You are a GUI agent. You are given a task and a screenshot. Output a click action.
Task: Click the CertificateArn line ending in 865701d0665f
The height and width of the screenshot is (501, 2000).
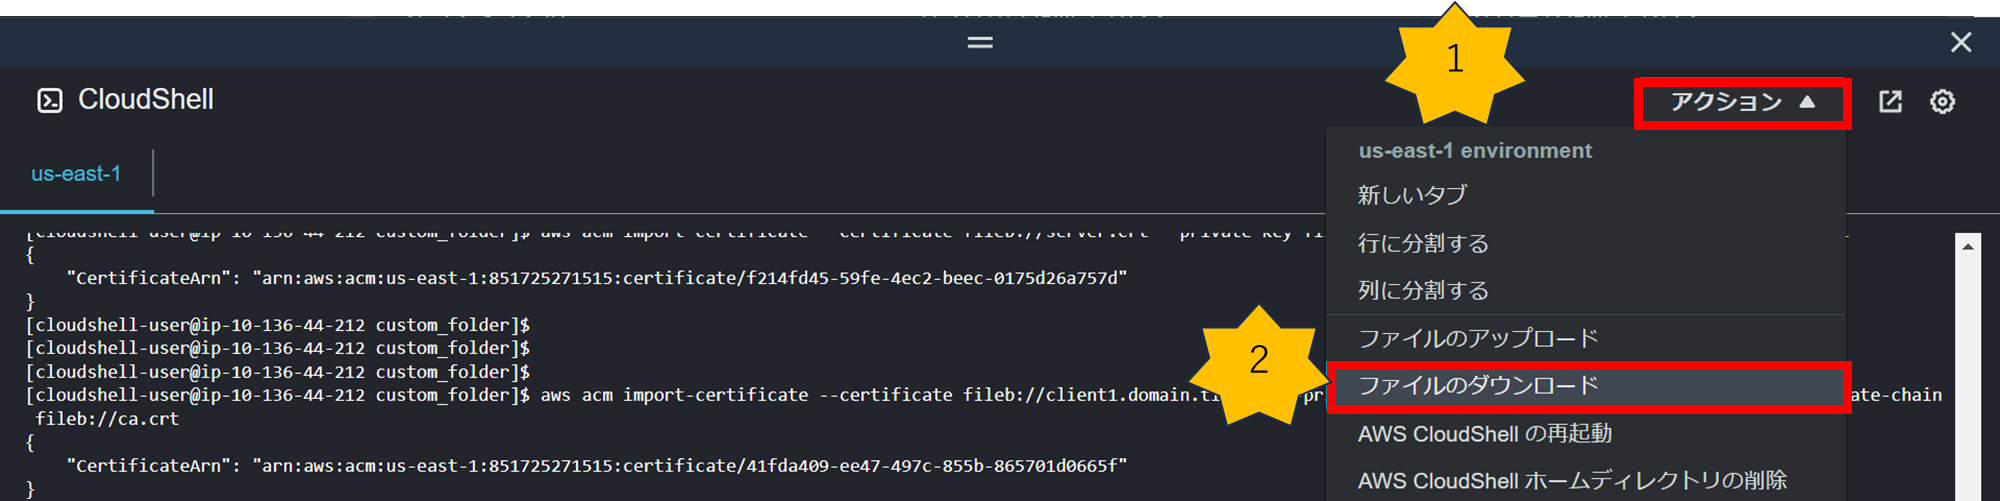(596, 466)
